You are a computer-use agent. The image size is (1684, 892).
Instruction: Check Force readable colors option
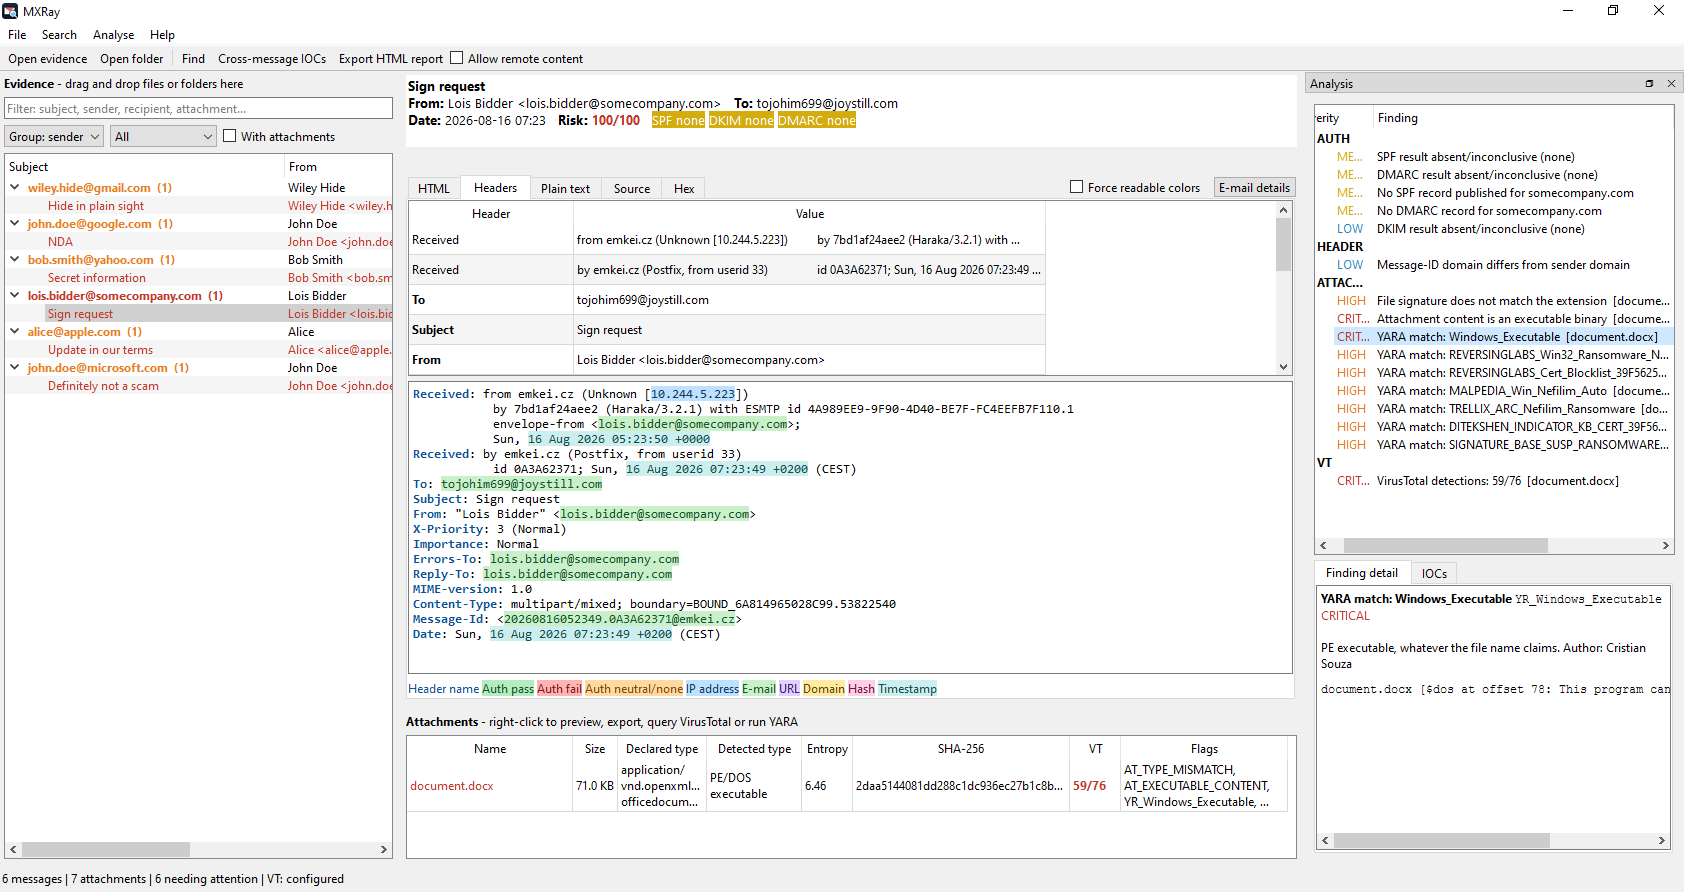pos(1077,187)
